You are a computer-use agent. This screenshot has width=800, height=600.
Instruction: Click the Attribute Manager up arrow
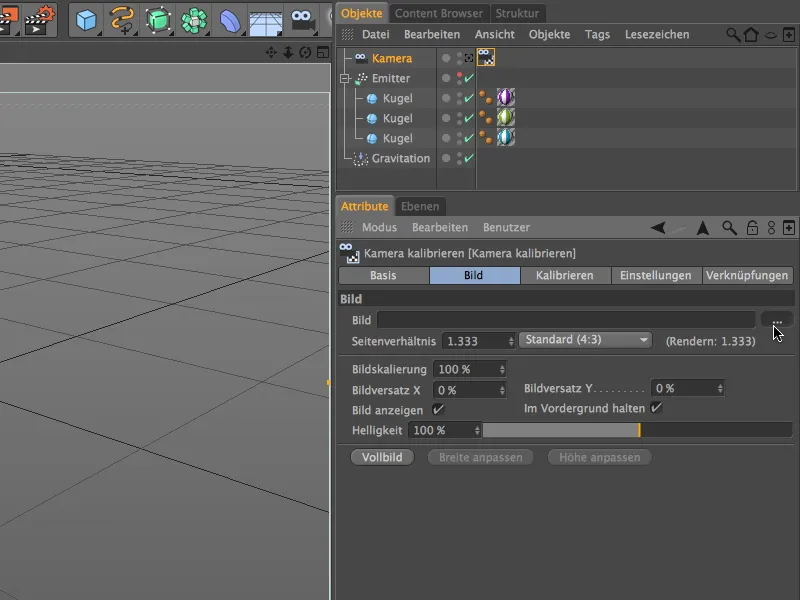[703, 228]
